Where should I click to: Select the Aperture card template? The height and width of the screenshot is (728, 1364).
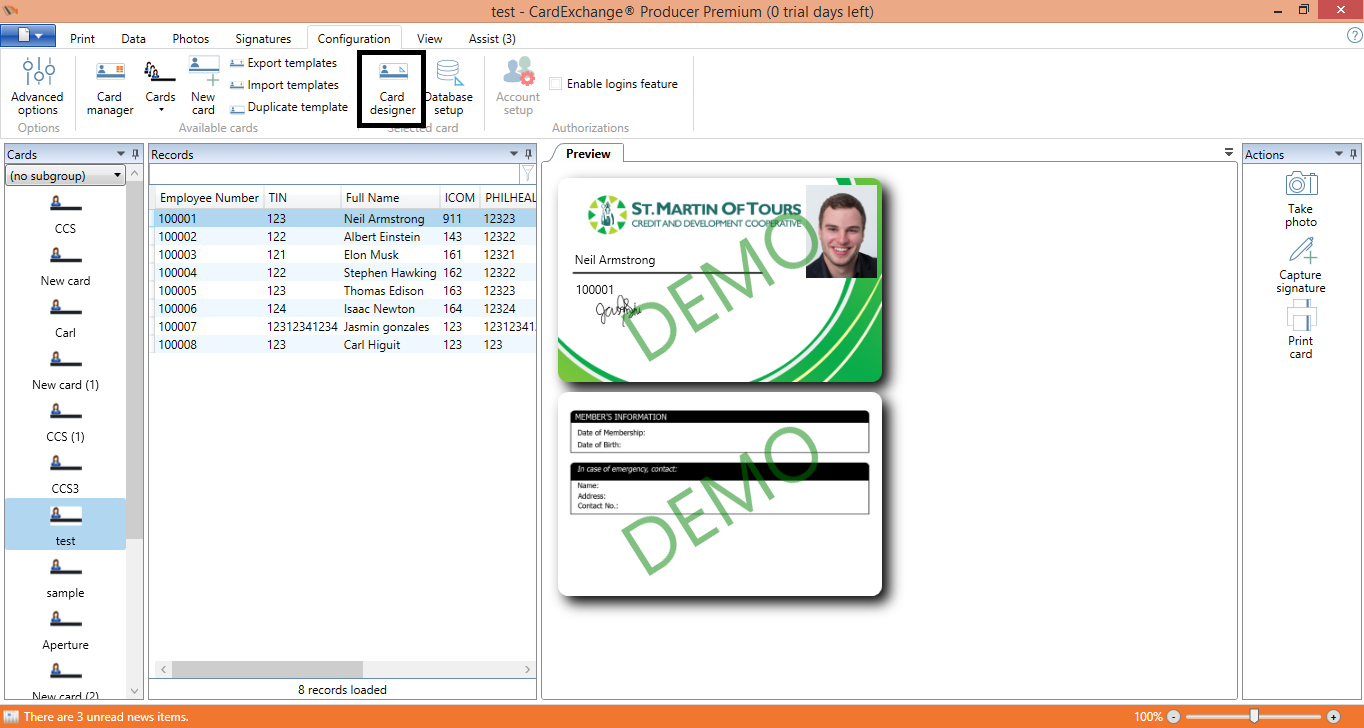click(x=65, y=630)
